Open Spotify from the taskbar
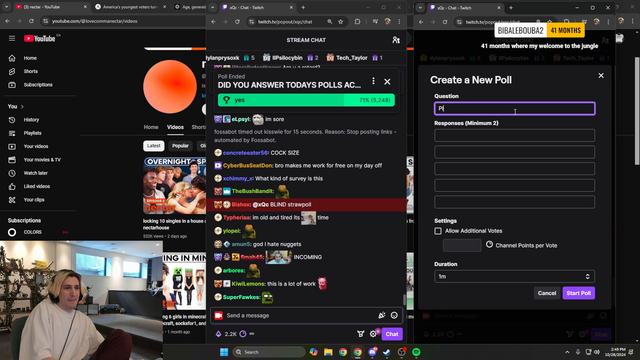 tap(416, 352)
